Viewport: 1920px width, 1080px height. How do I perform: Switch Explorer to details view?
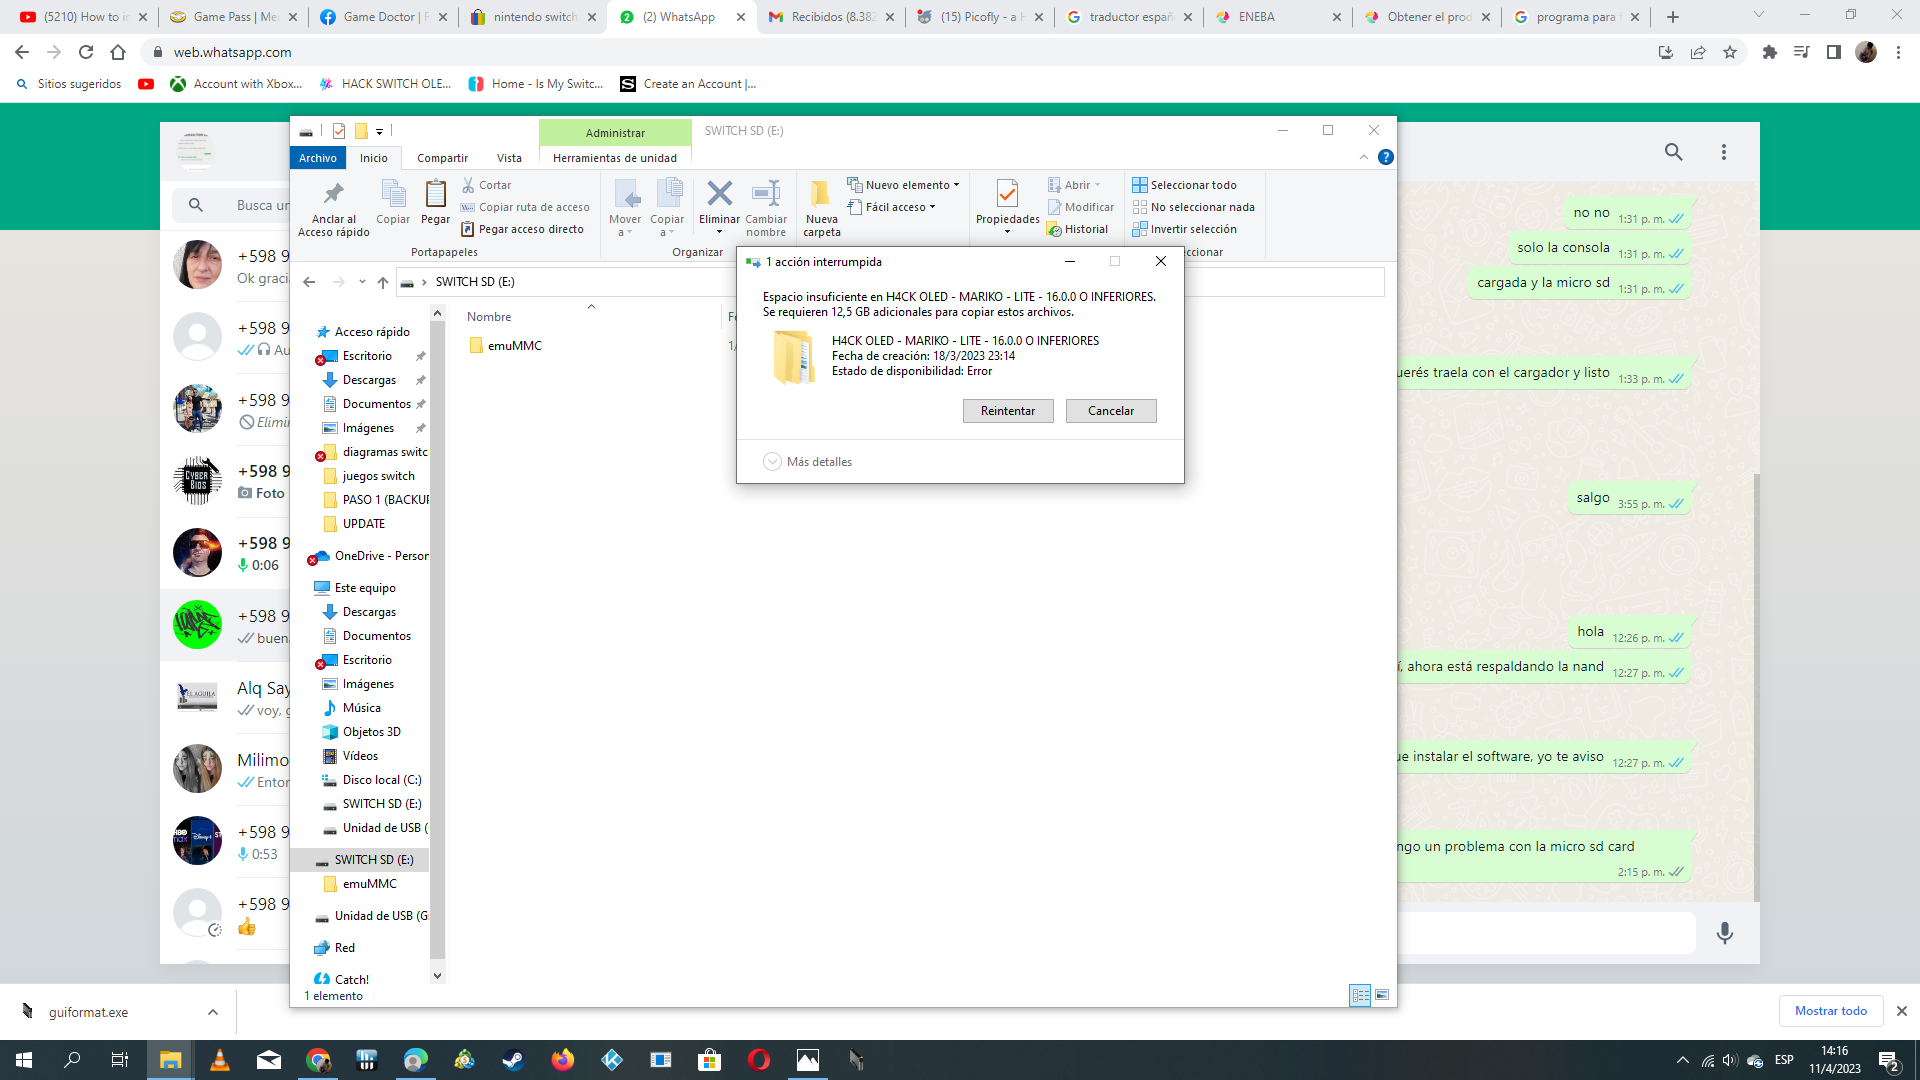tap(1360, 995)
